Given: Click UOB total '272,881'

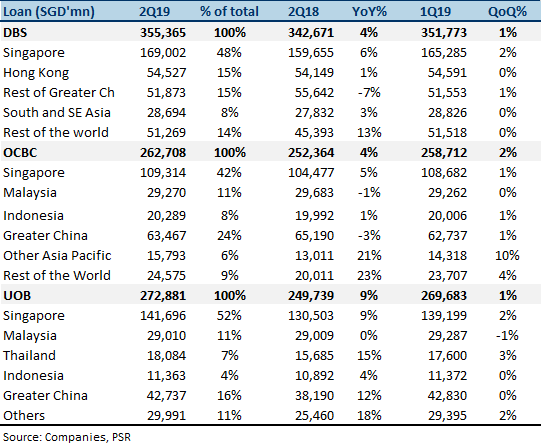Looking at the screenshot, I should [x=163, y=296].
